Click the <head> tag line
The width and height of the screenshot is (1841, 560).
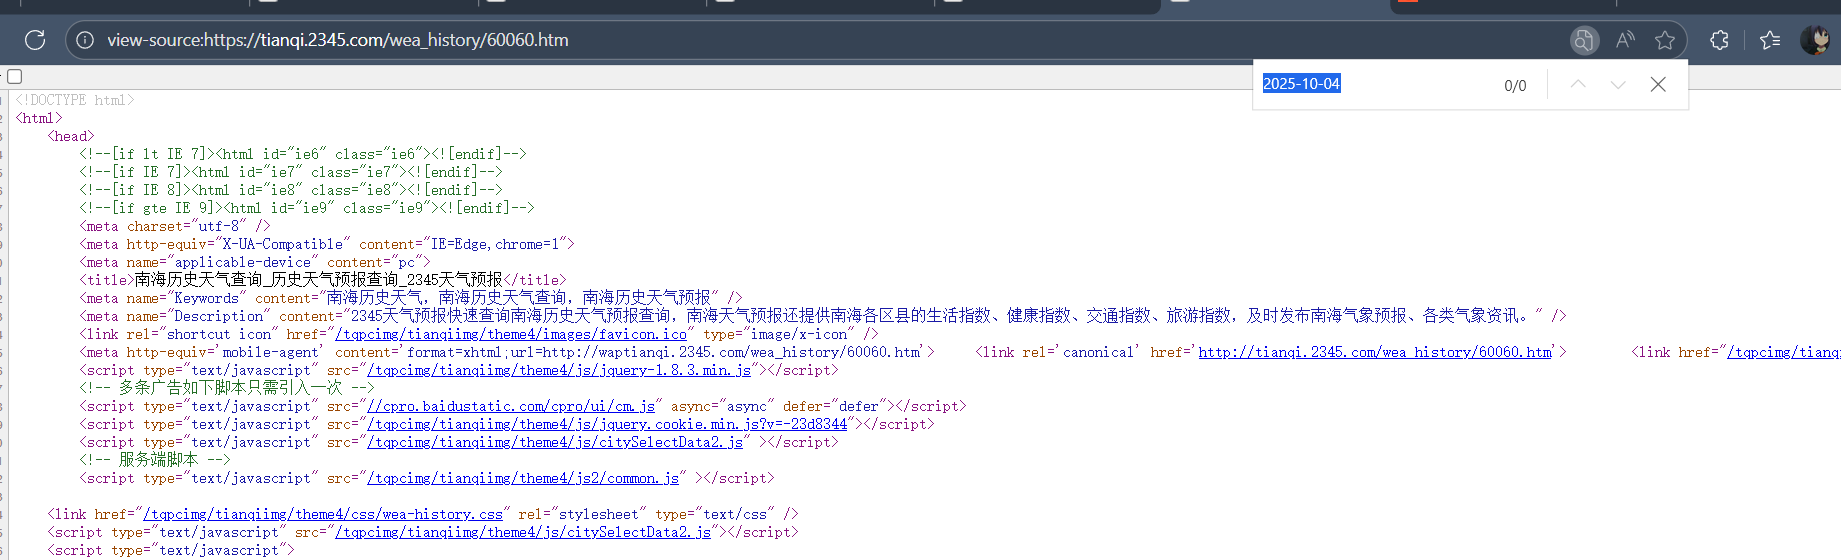pyautogui.click(x=71, y=136)
